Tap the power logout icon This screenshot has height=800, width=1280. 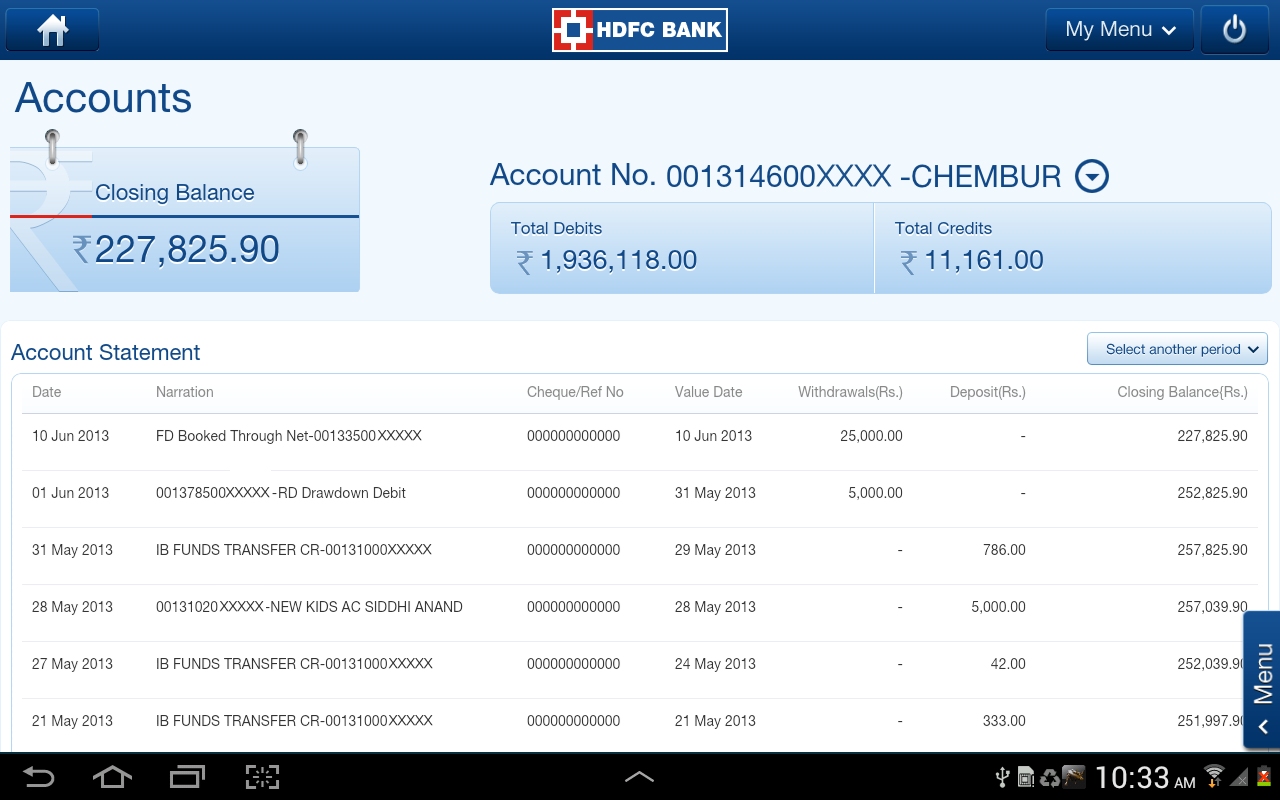[1234, 30]
